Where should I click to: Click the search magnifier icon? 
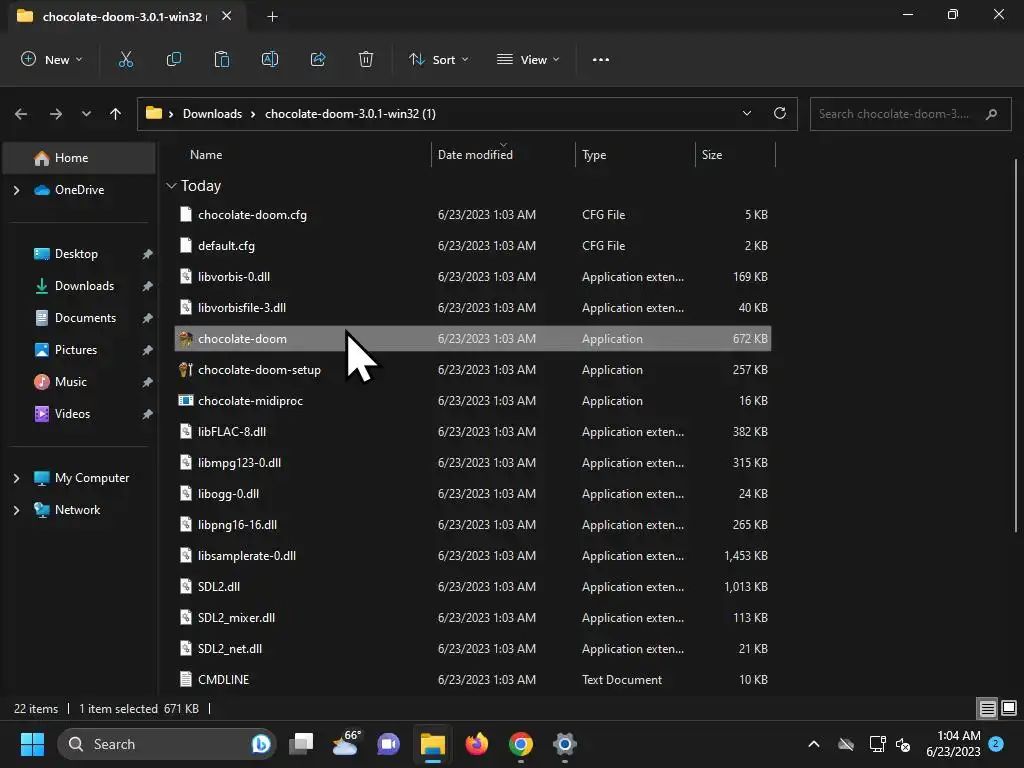pyautogui.click(x=991, y=114)
